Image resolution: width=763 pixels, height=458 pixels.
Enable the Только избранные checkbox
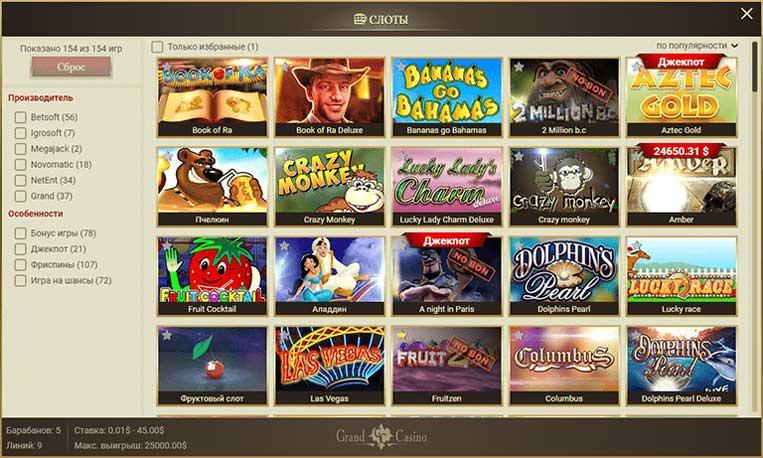pyautogui.click(x=157, y=47)
